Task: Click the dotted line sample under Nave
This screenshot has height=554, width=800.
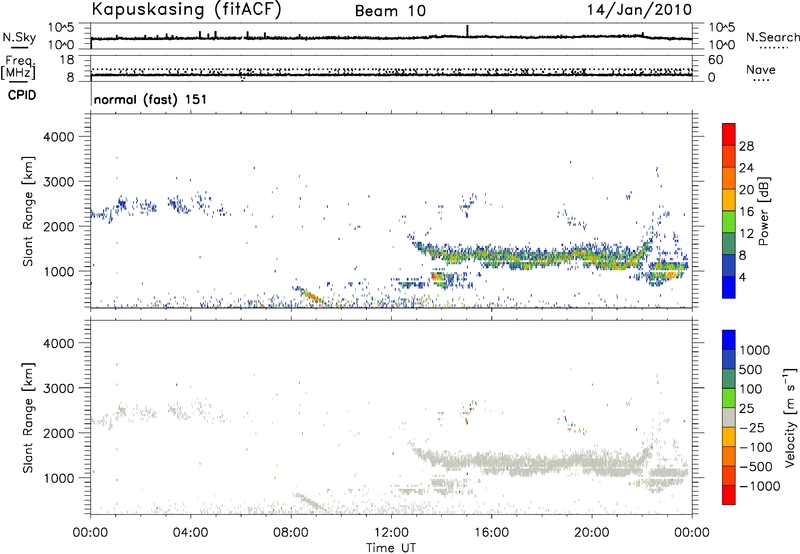Action: tap(761, 80)
